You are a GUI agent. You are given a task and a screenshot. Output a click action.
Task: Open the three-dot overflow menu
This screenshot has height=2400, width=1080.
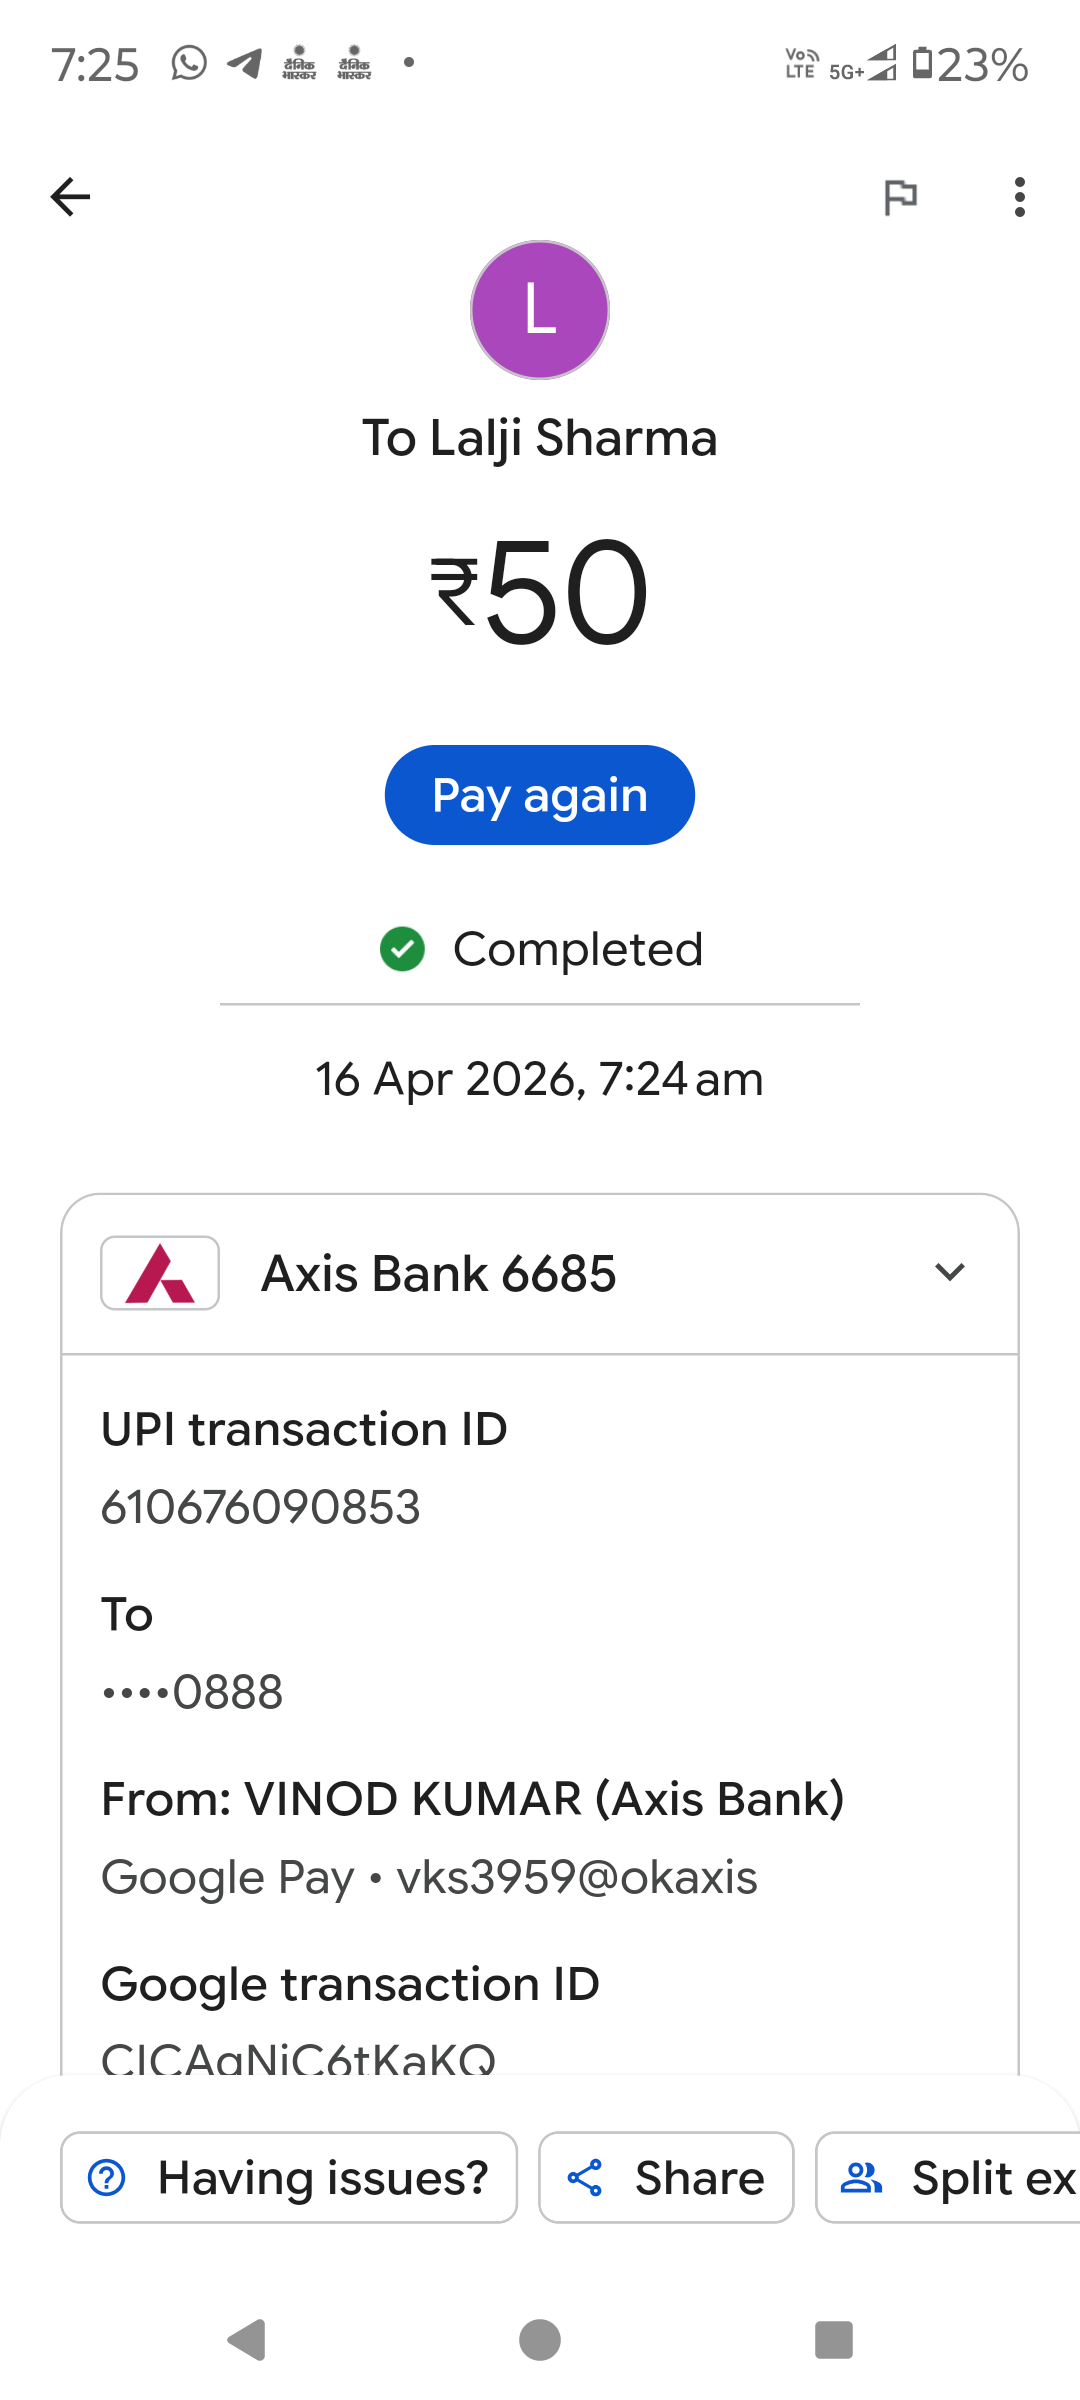(x=1019, y=197)
